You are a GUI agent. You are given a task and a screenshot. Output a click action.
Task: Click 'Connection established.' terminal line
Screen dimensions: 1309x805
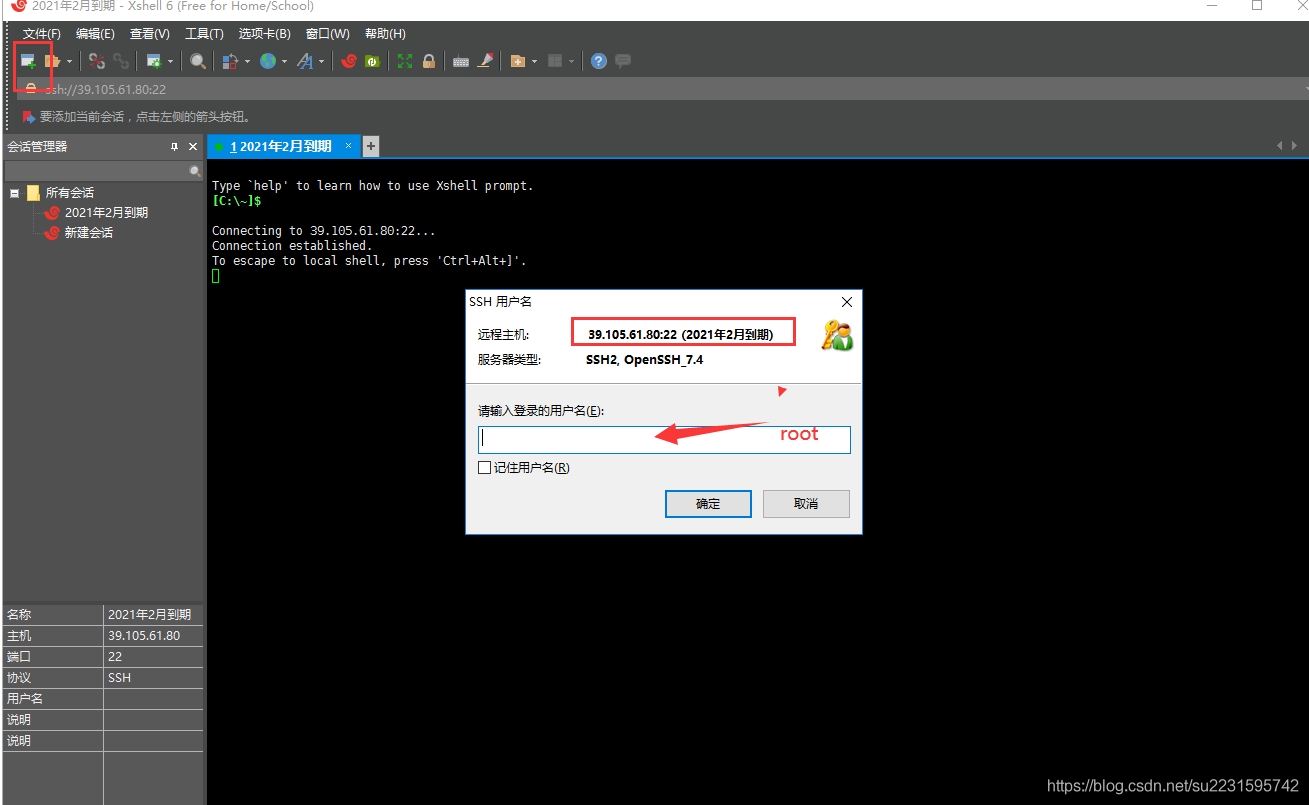[x=292, y=246]
